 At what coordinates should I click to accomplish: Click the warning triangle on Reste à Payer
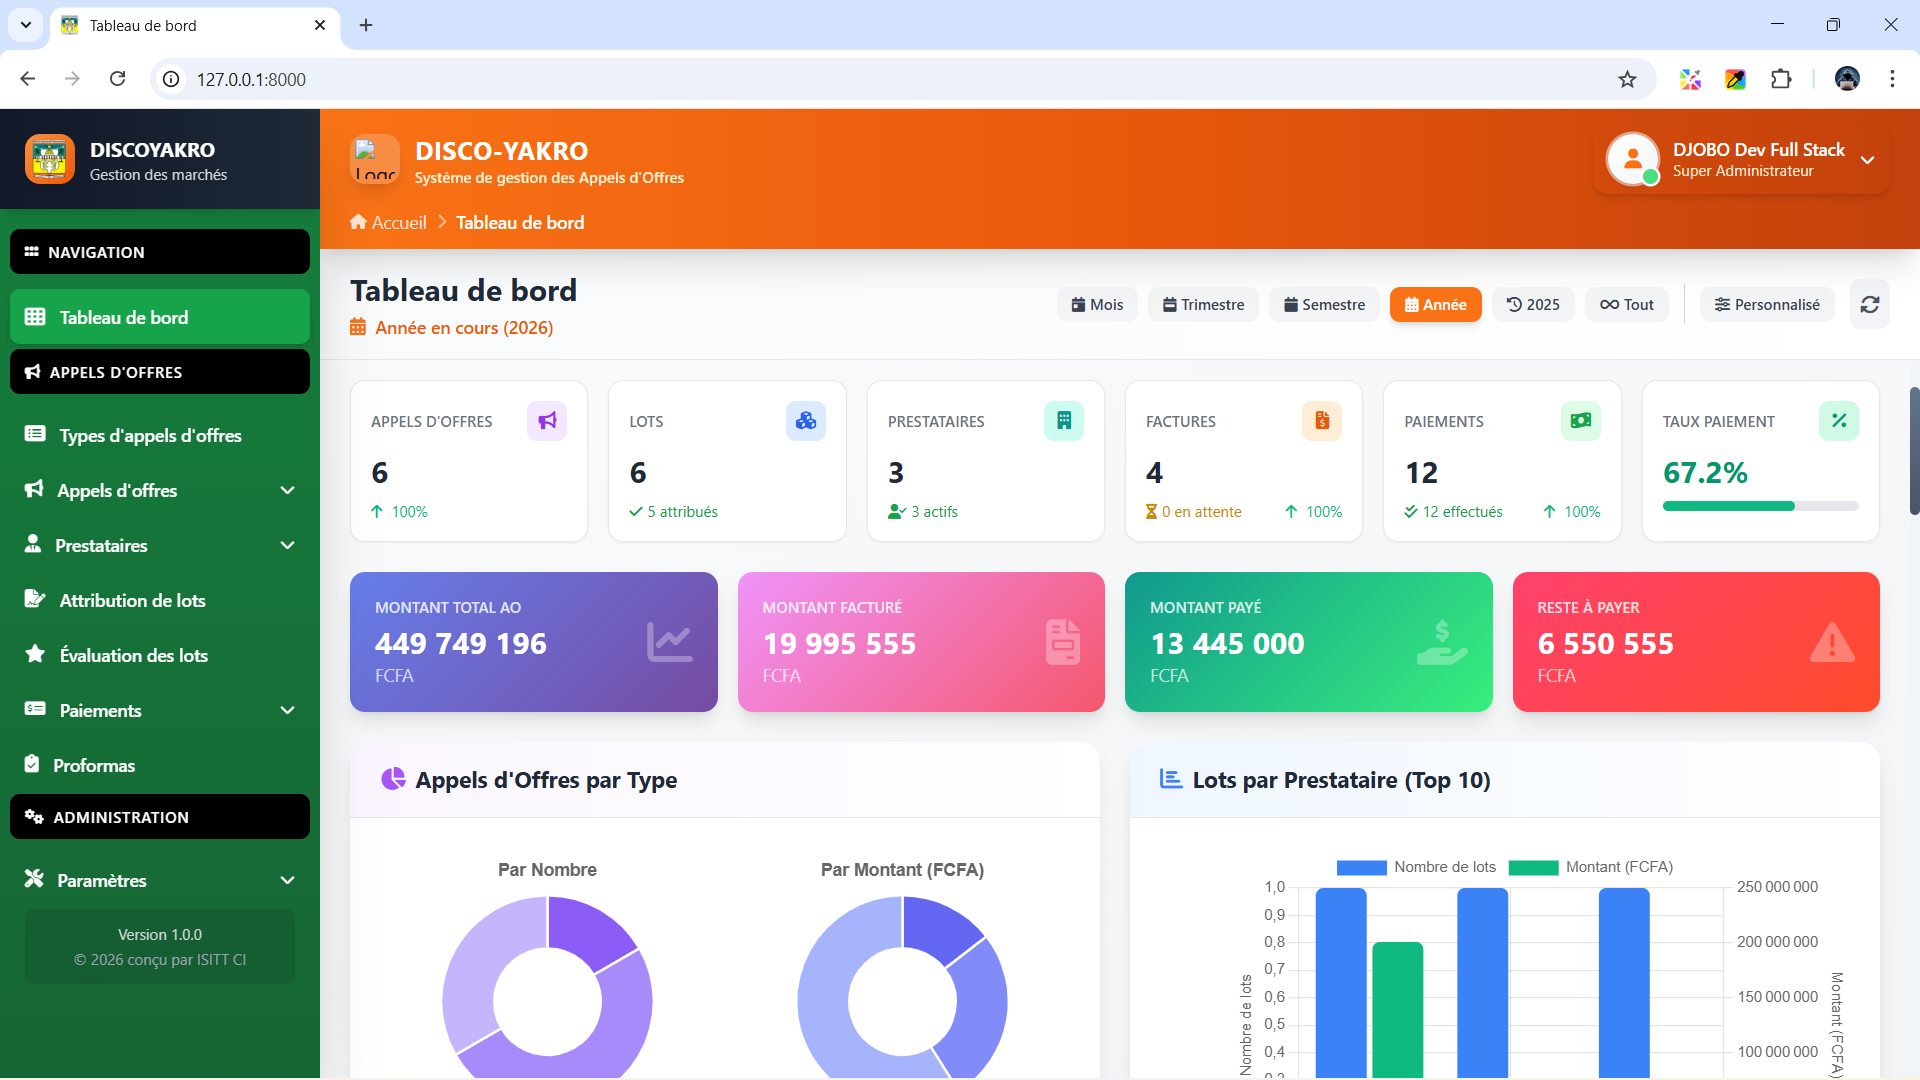(1832, 642)
